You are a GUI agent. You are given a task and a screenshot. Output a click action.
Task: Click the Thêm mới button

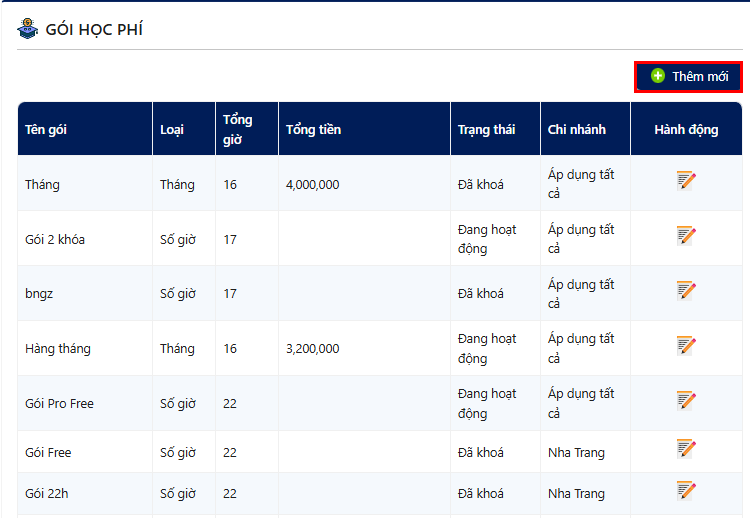[x=688, y=76]
